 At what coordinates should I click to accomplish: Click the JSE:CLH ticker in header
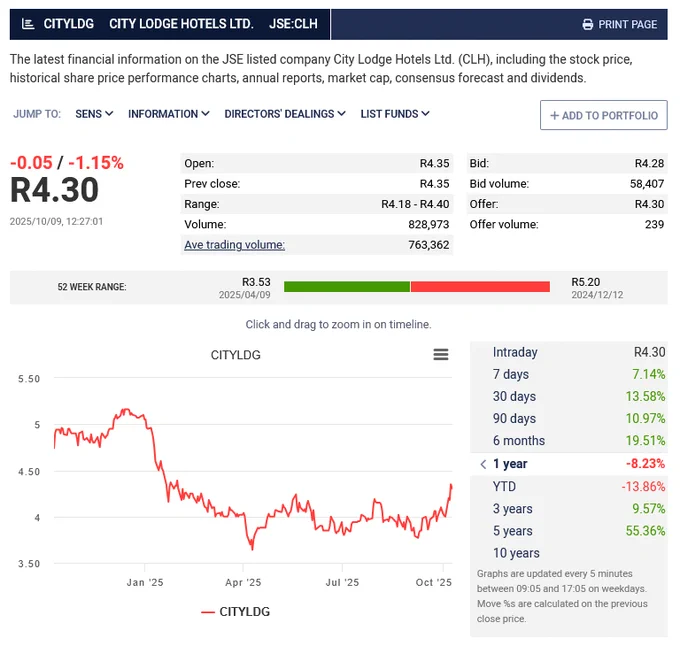[x=293, y=24]
